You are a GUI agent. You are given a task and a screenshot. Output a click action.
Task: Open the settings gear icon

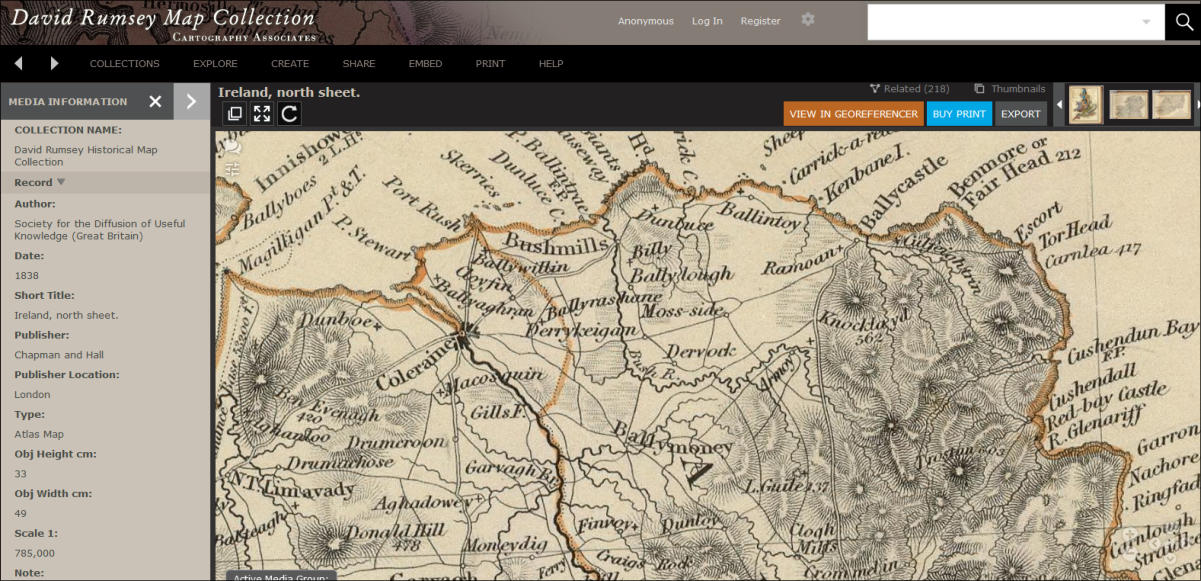808,20
